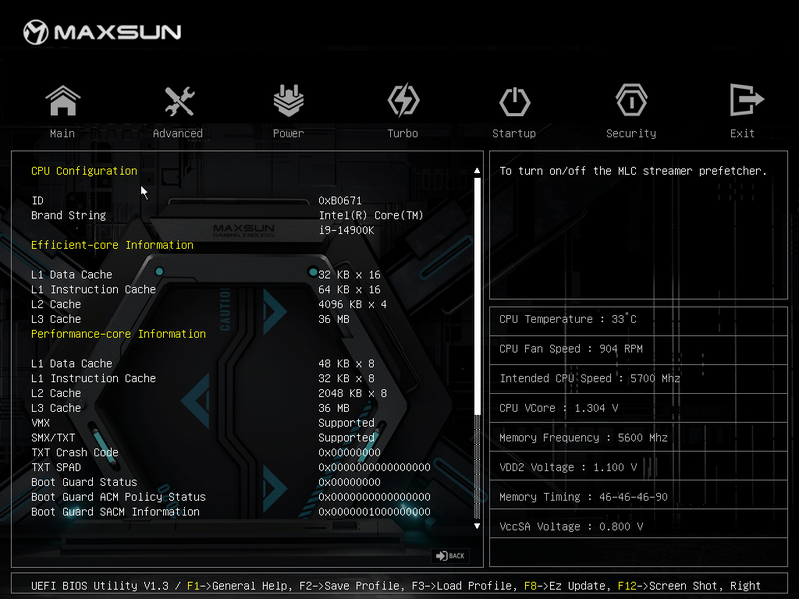Select the TXT SPAD row
Screen dimensions: 799x599
point(232,467)
